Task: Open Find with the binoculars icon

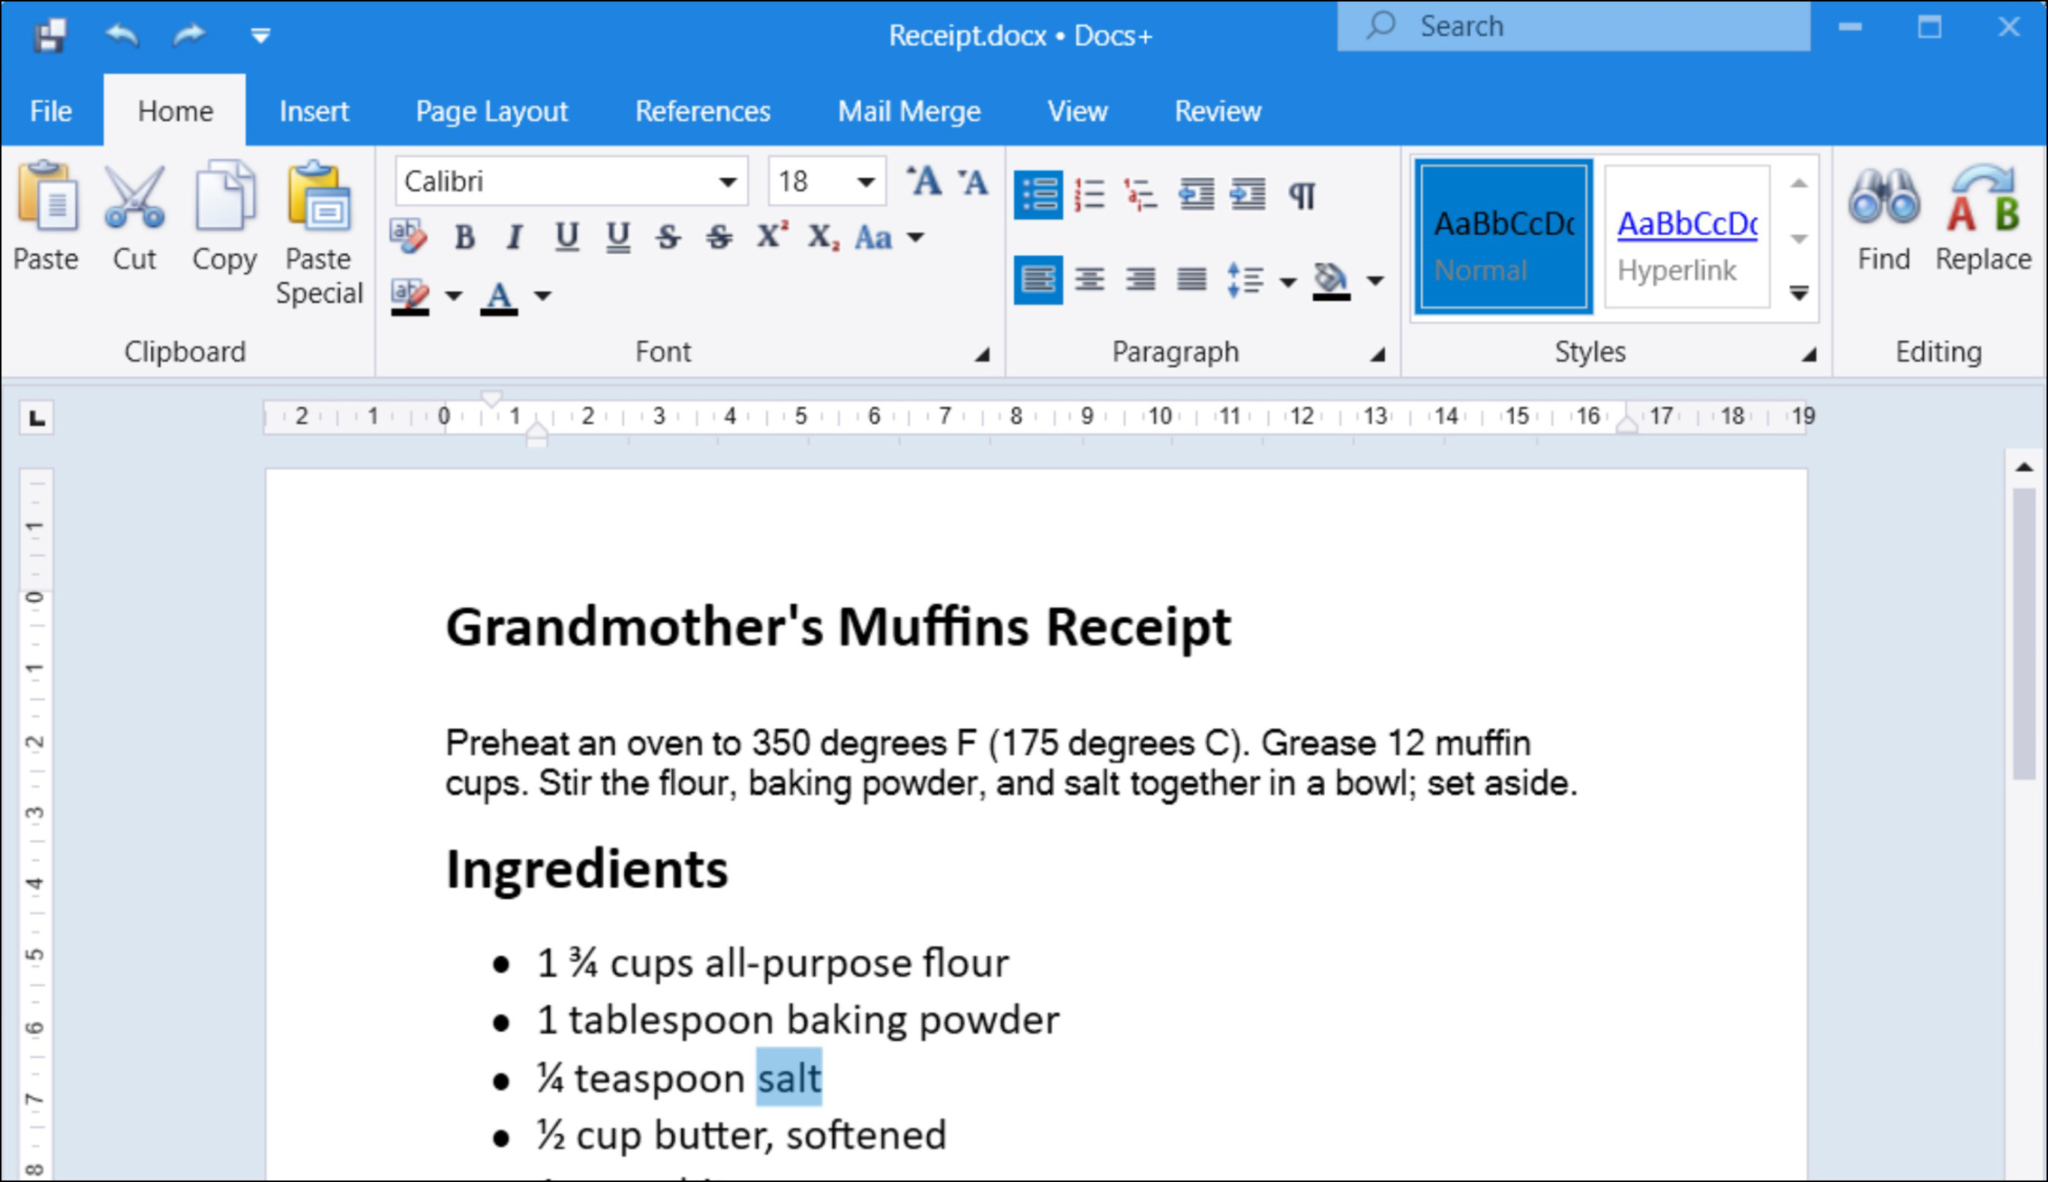Action: tap(1883, 215)
